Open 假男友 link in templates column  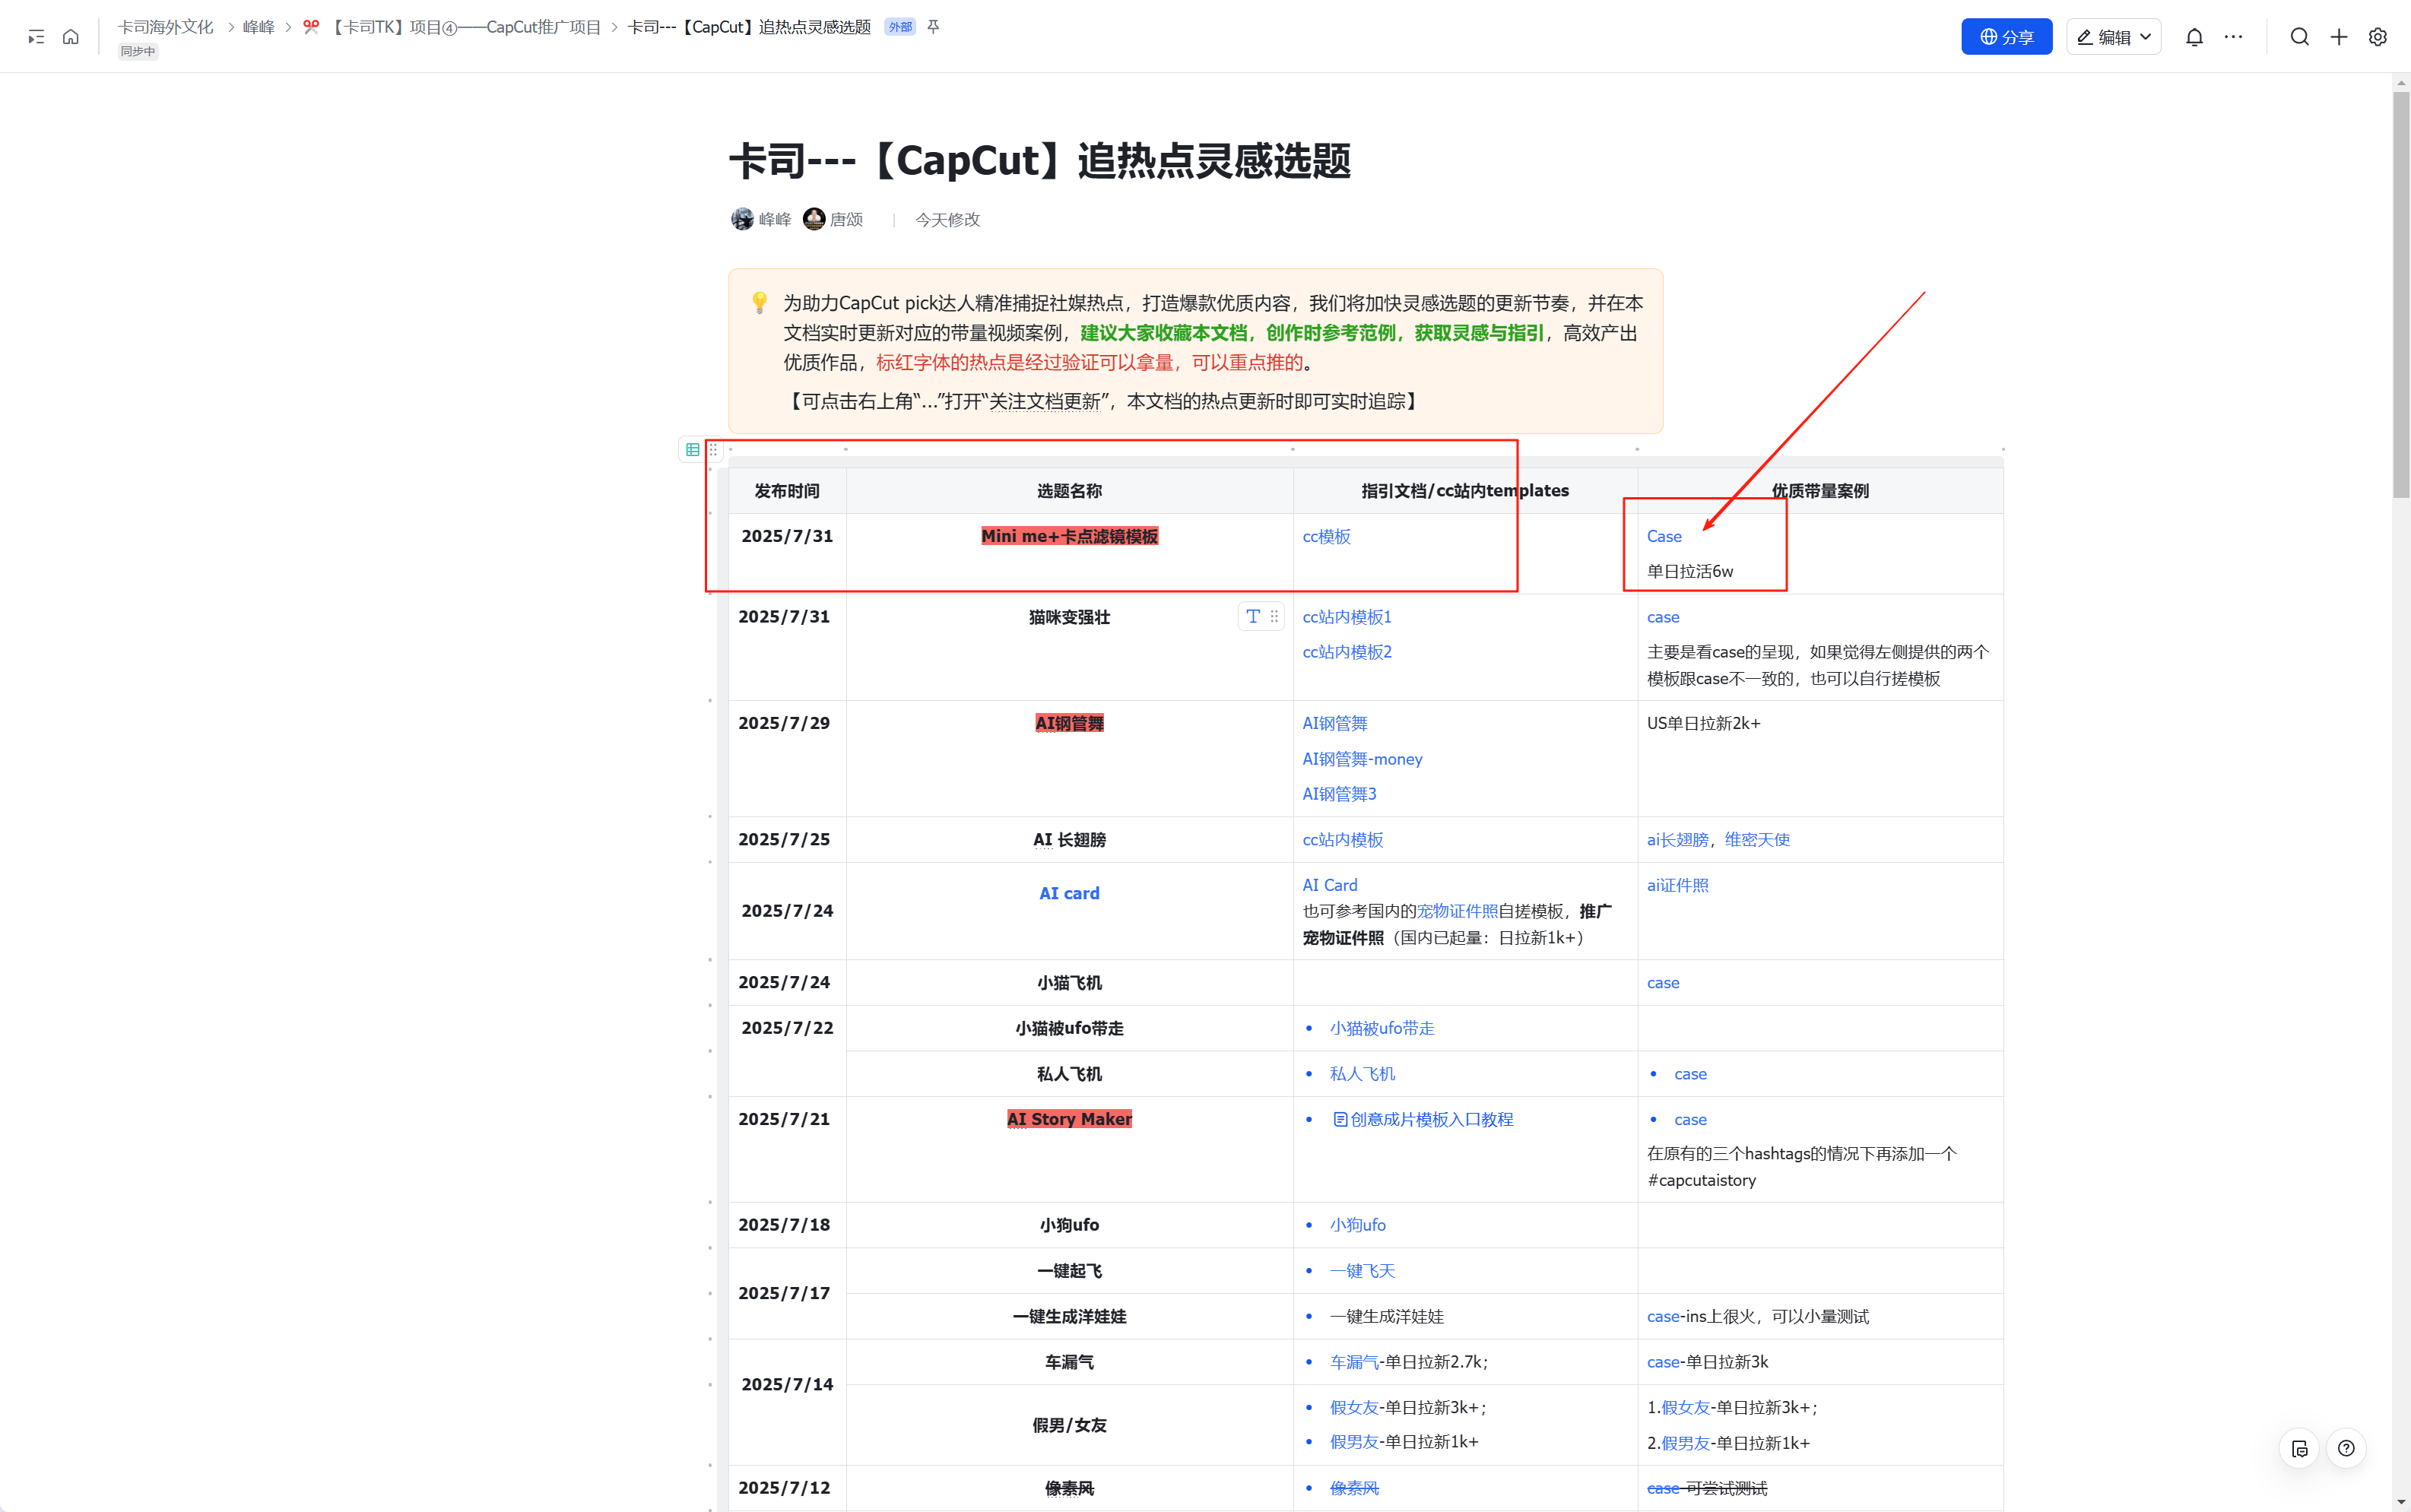click(x=1354, y=1442)
